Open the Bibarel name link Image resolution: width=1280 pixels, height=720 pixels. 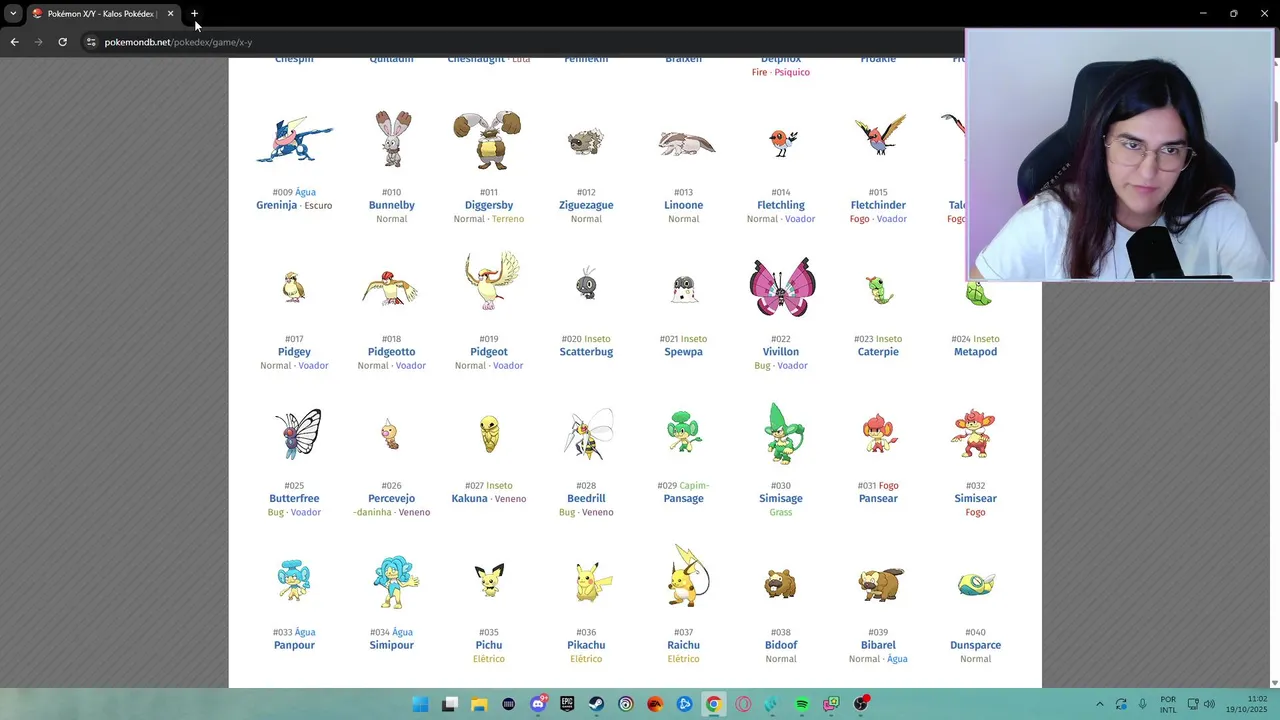(x=878, y=645)
